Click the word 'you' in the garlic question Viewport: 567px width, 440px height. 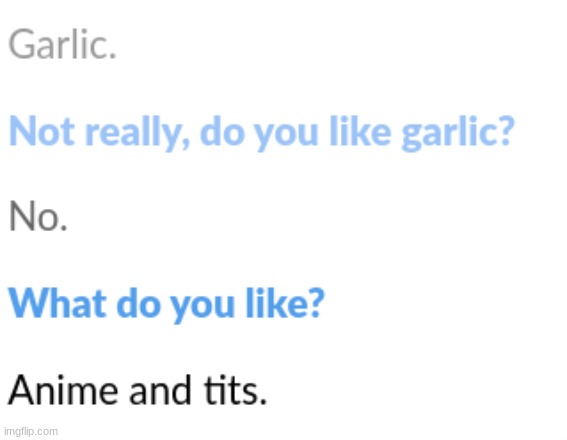coord(286,136)
